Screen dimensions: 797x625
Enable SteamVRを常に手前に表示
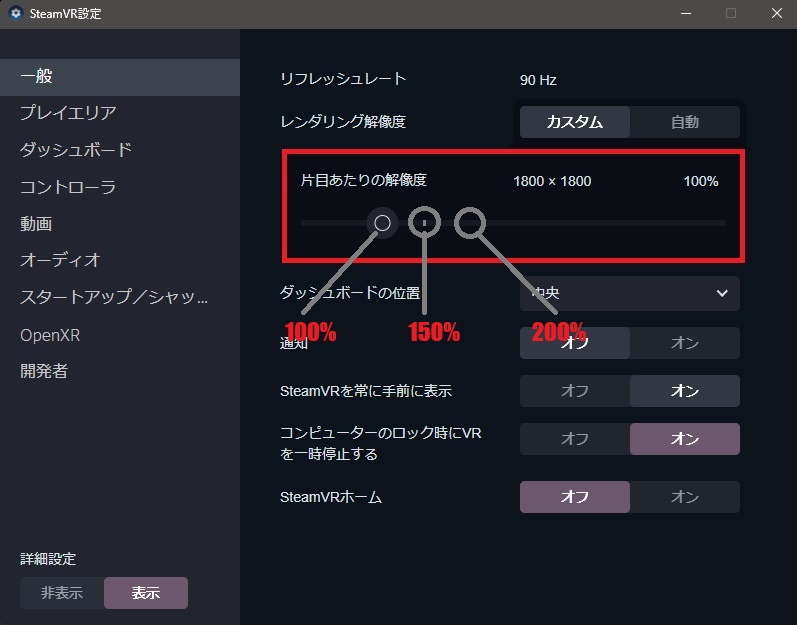685,391
